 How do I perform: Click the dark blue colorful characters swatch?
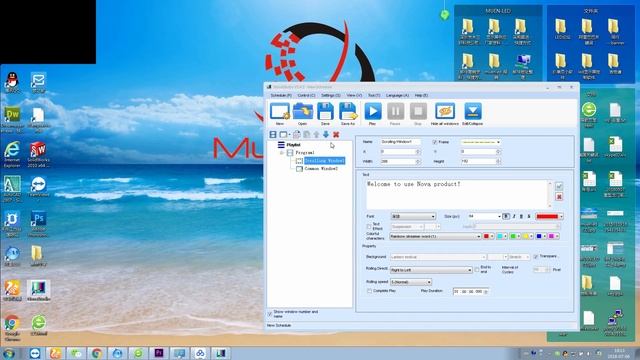[539, 236]
